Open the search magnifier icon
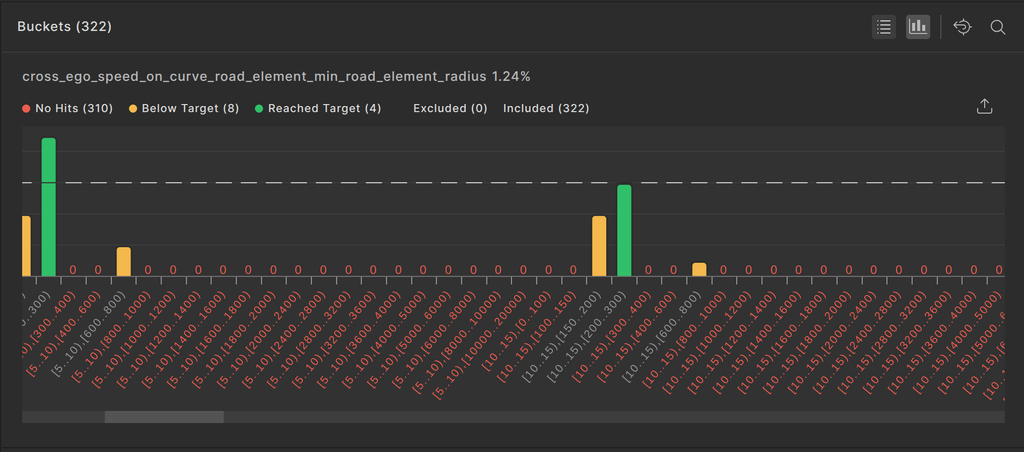The image size is (1024, 452). pyautogui.click(x=997, y=27)
